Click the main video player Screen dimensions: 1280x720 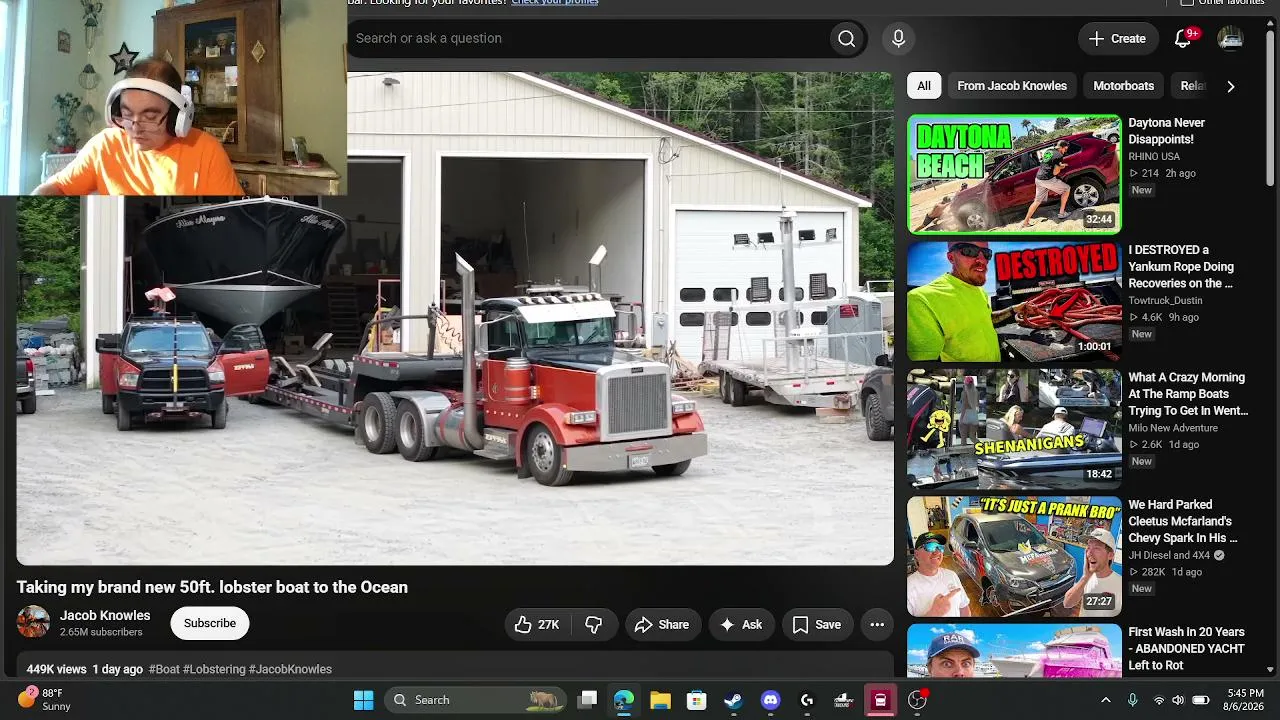(455, 318)
